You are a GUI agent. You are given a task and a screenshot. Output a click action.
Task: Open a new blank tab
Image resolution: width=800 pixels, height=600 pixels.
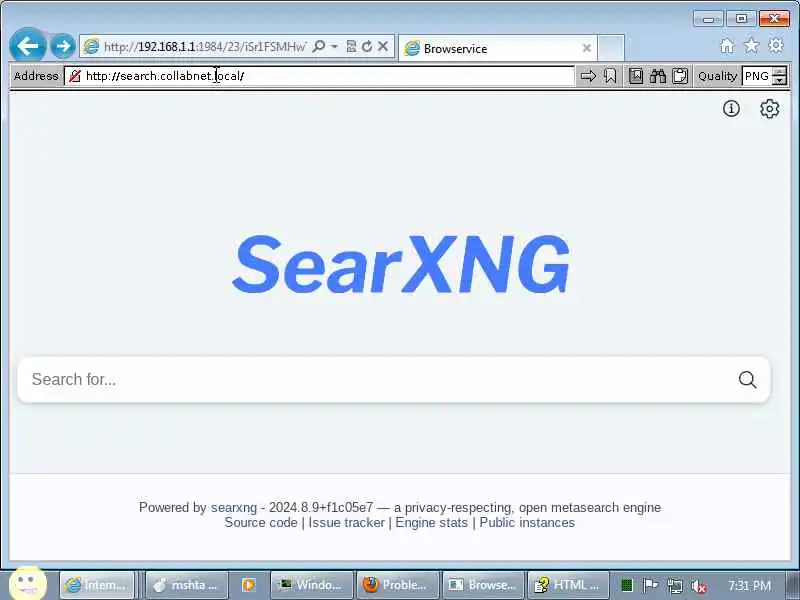point(611,48)
